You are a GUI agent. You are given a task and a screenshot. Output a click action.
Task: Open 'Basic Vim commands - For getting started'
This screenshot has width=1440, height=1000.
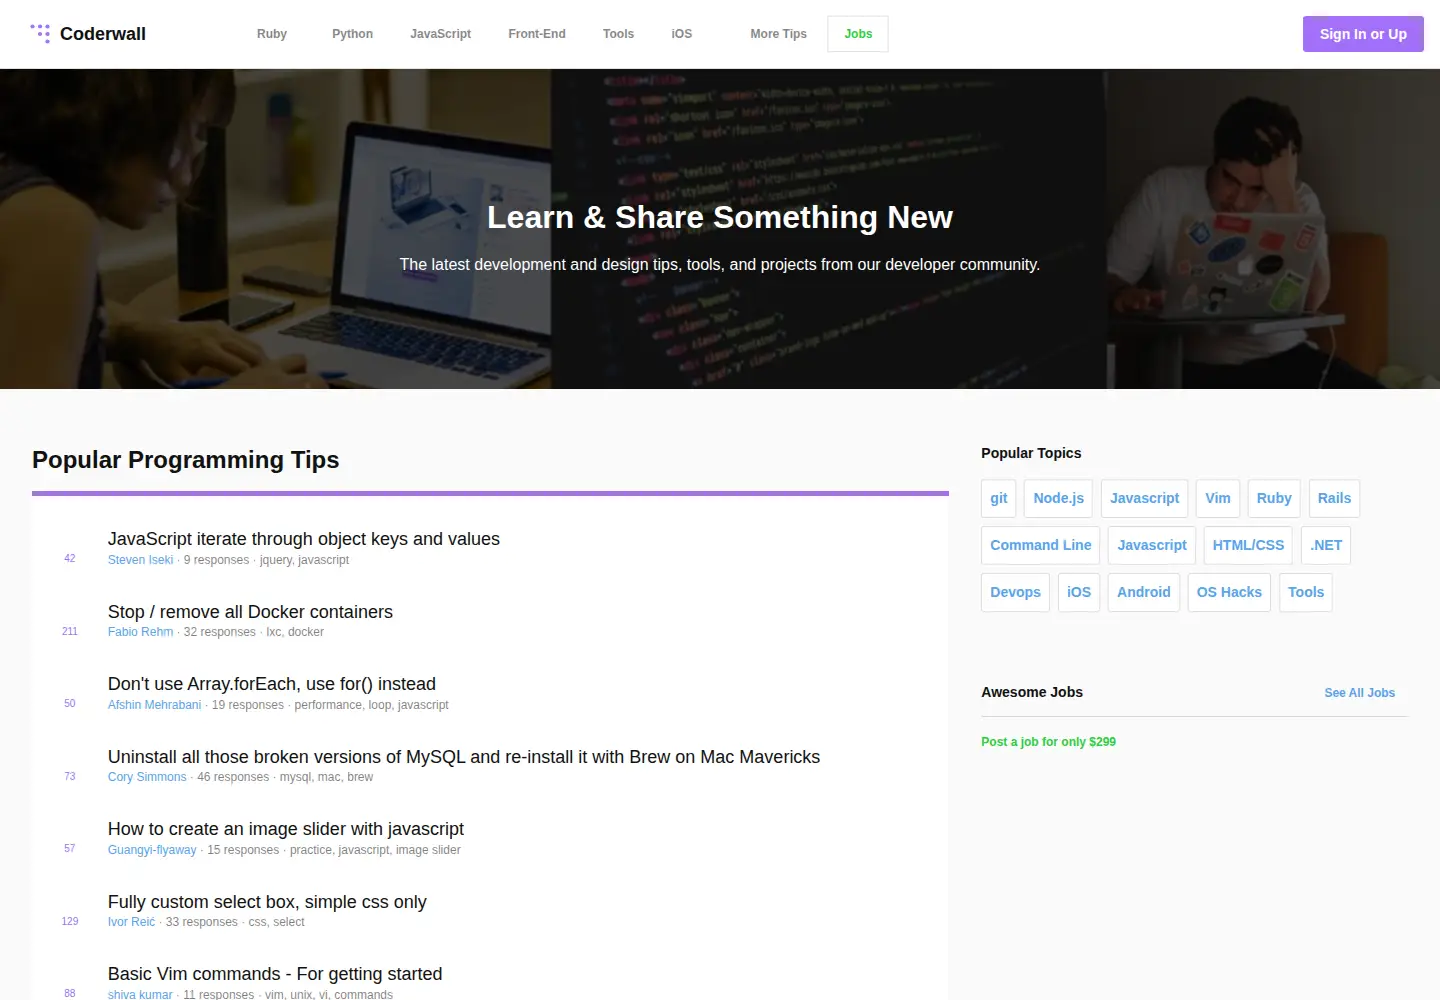[275, 974]
